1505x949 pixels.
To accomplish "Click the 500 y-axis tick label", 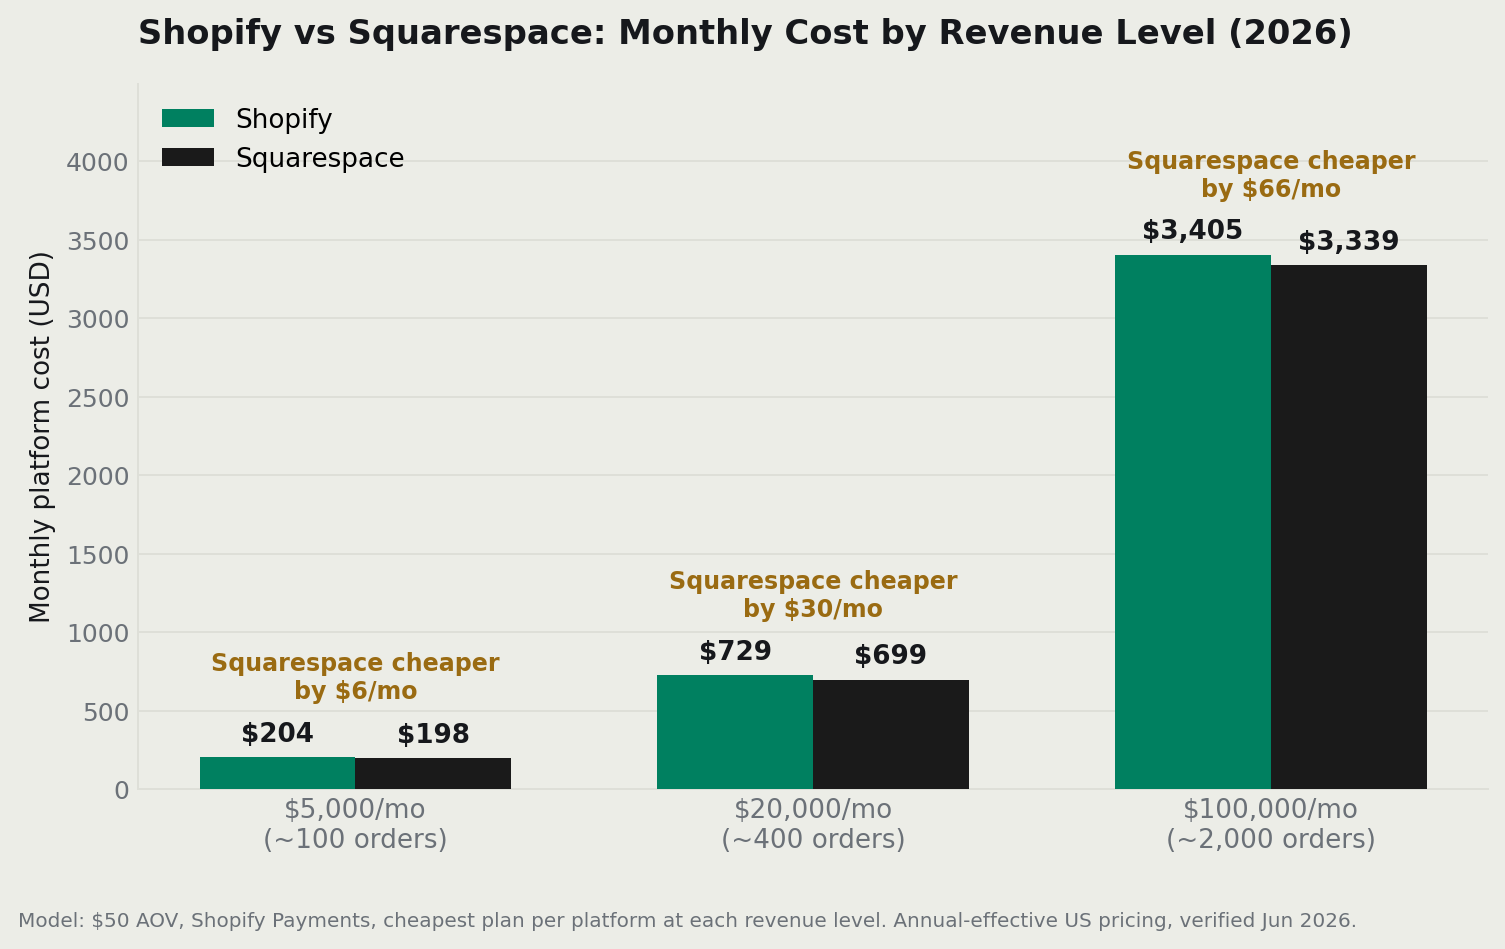I will click(x=106, y=712).
